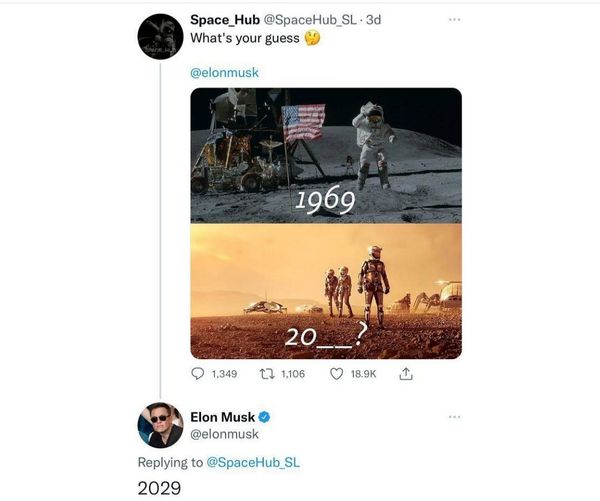Click the blue verified badge
Viewport: 600px width, 501px height.
click(266, 416)
